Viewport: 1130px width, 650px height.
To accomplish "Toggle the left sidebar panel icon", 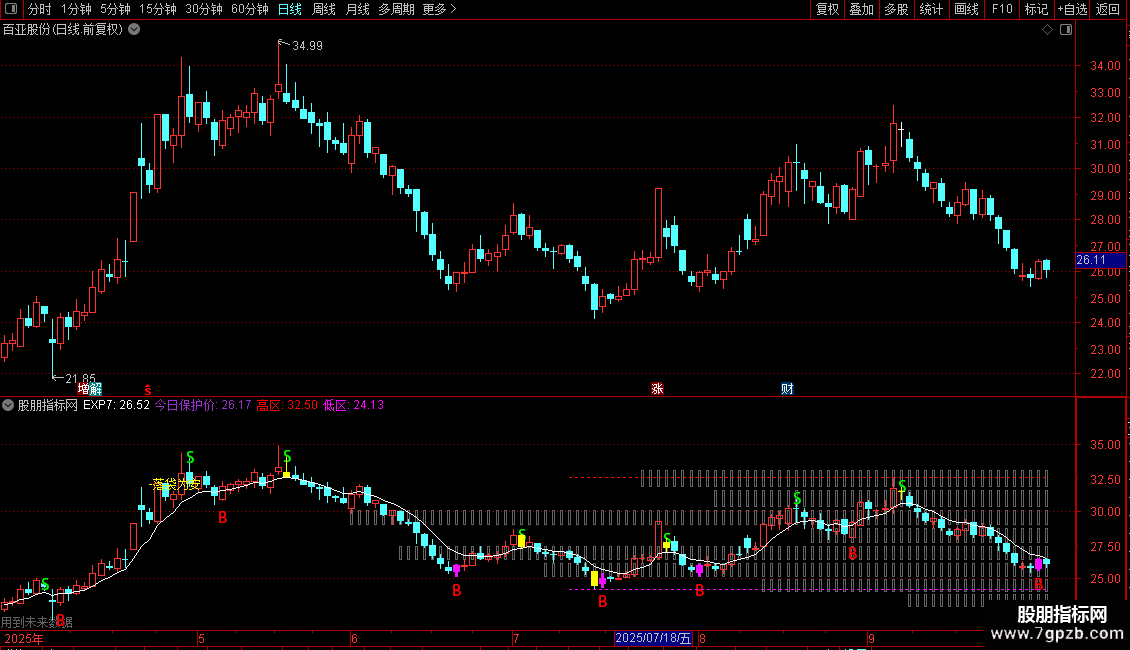I will (11, 9).
